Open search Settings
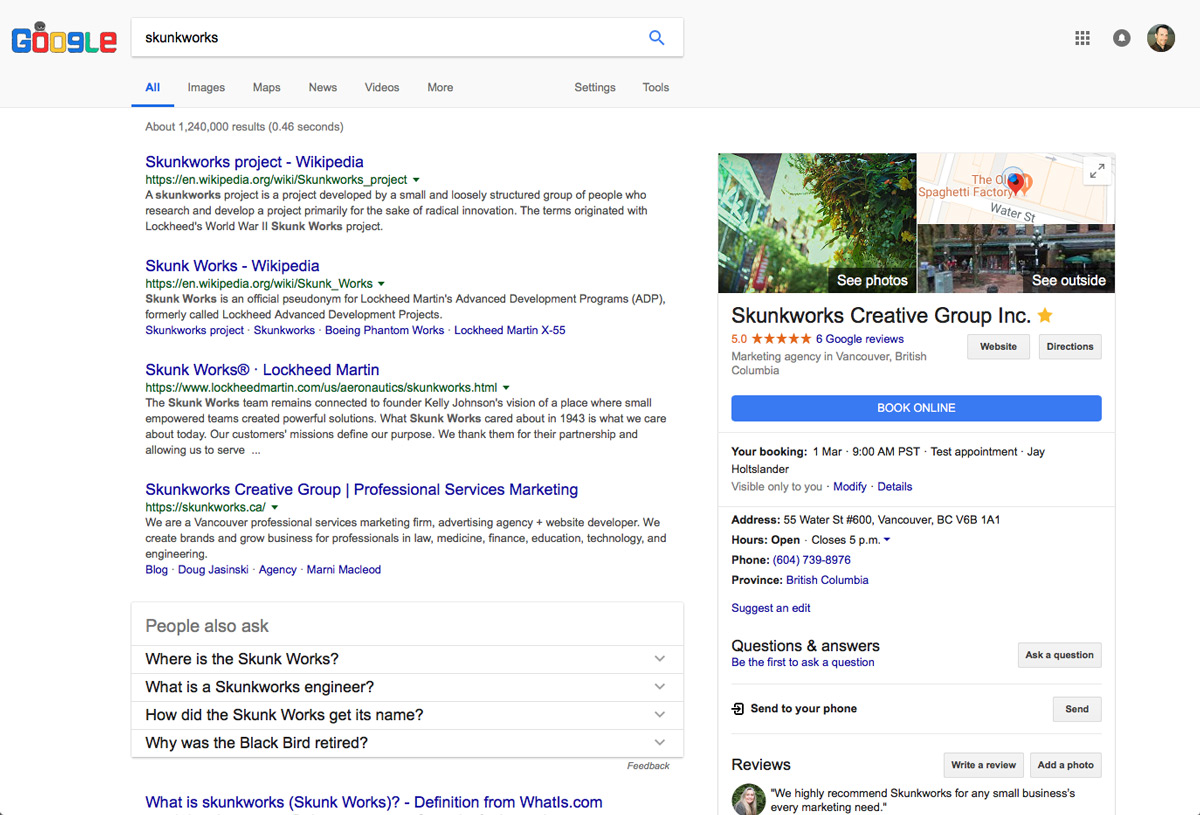Viewport: 1200px width, 815px height. coord(595,88)
